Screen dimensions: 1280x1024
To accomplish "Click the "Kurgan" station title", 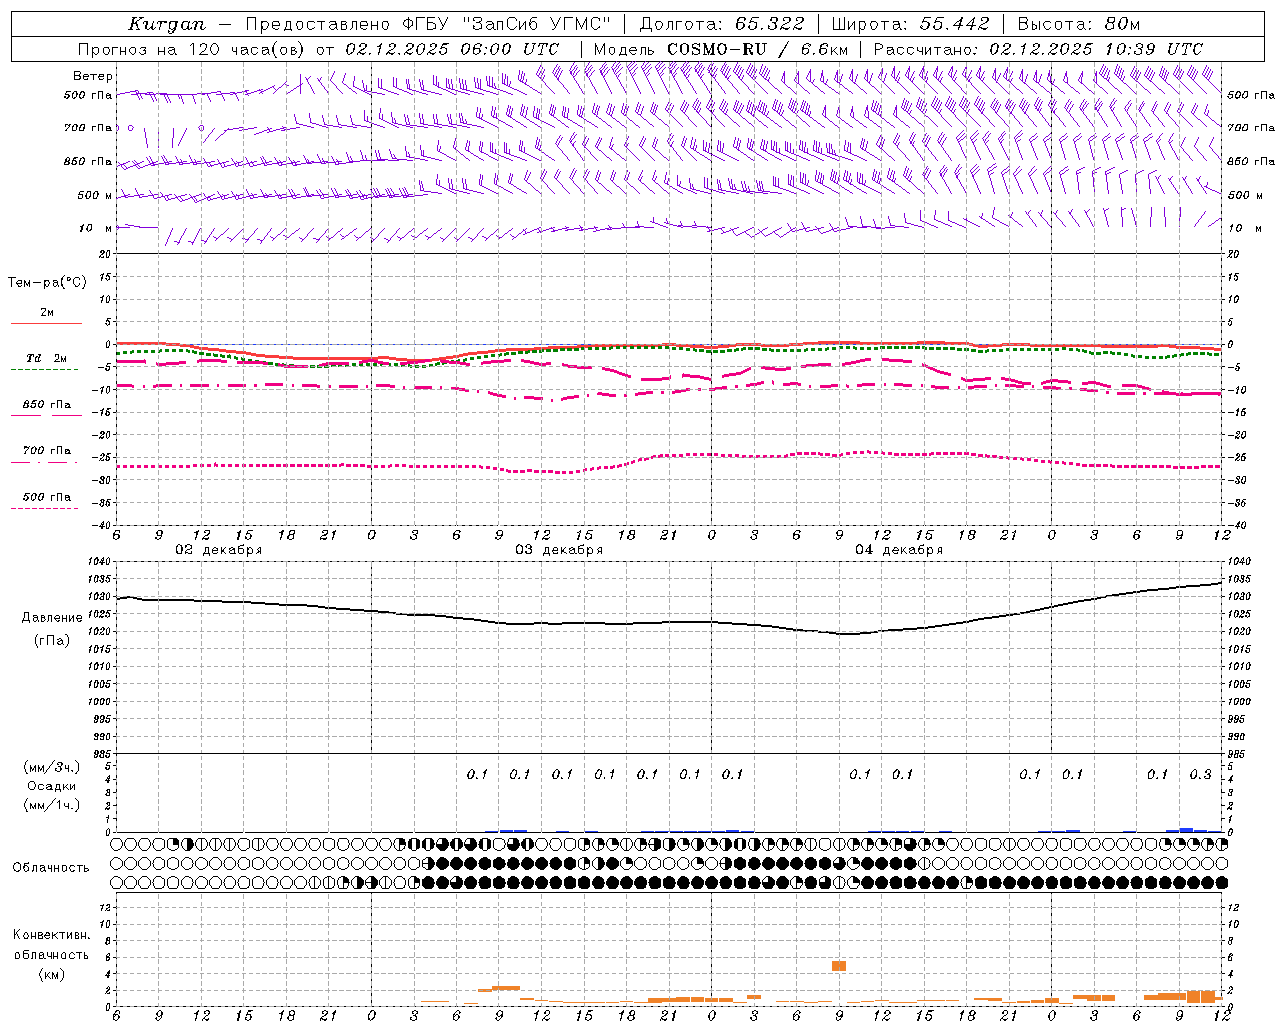I will coord(167,24).
